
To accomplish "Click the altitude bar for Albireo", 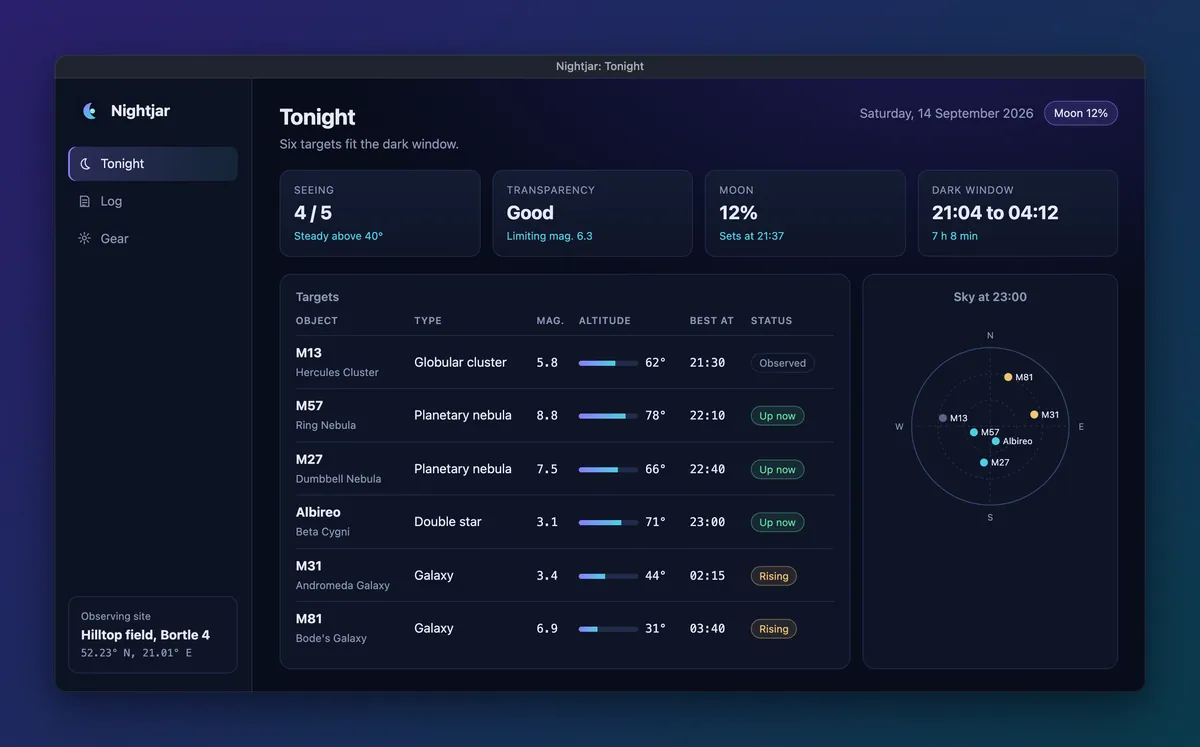I will click(x=608, y=522).
